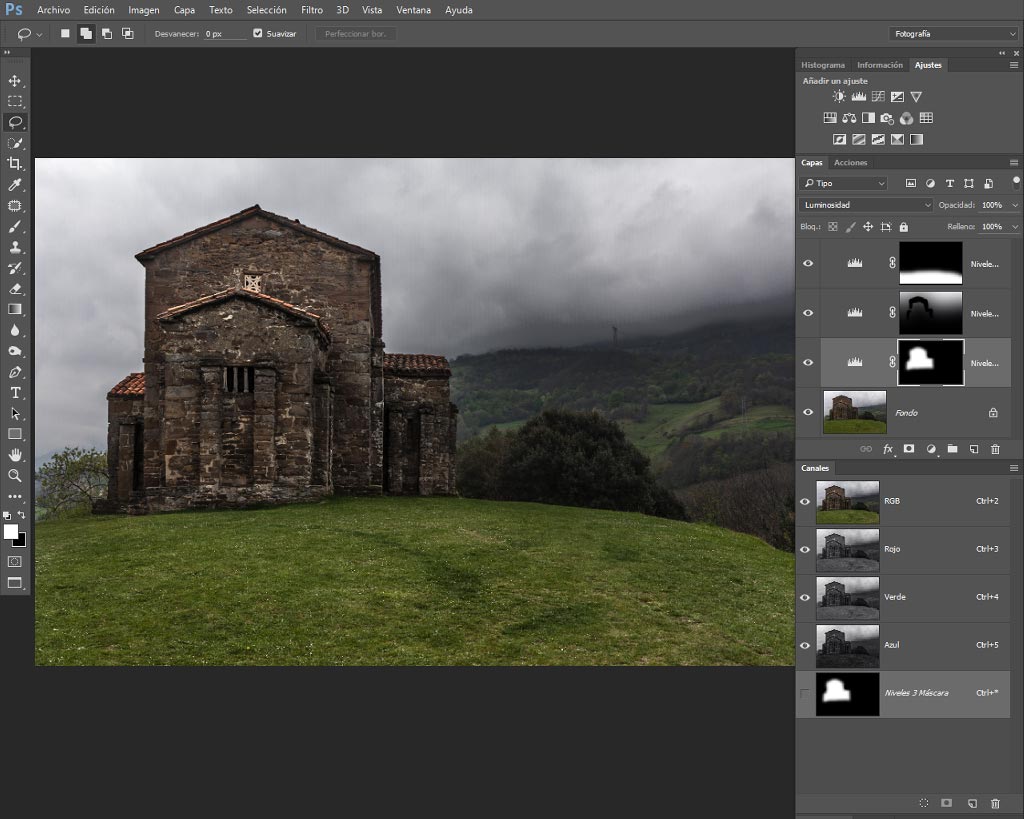Viewport: 1024px width, 819px height.
Task: Add a Levels adjustment from Ajustes panel
Action: coord(859,97)
